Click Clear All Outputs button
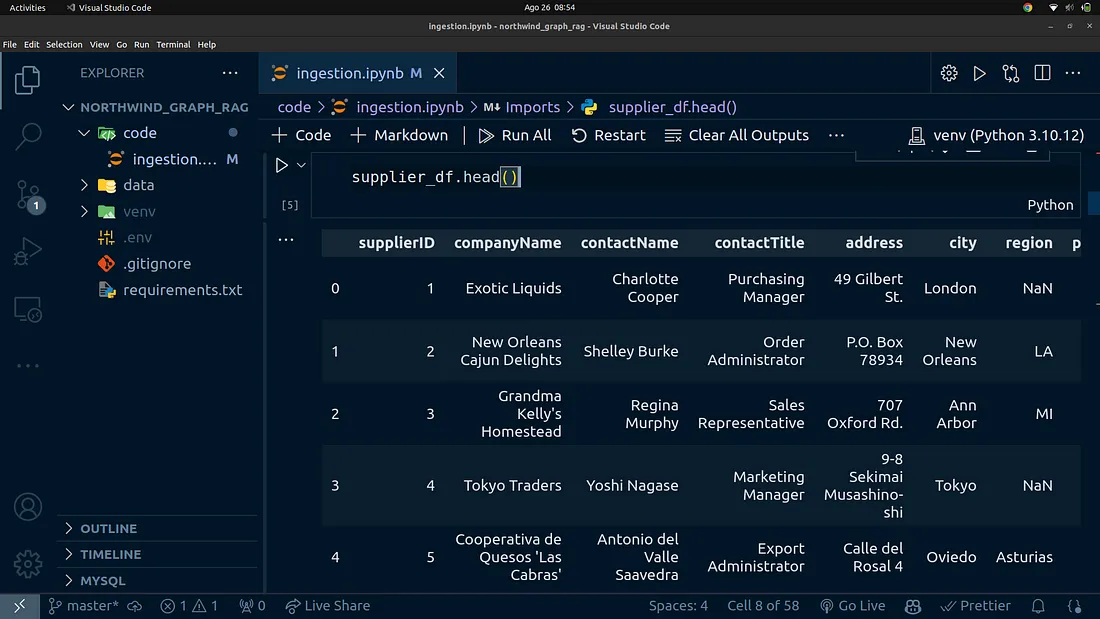This screenshot has height=619, width=1100. [x=737, y=135]
